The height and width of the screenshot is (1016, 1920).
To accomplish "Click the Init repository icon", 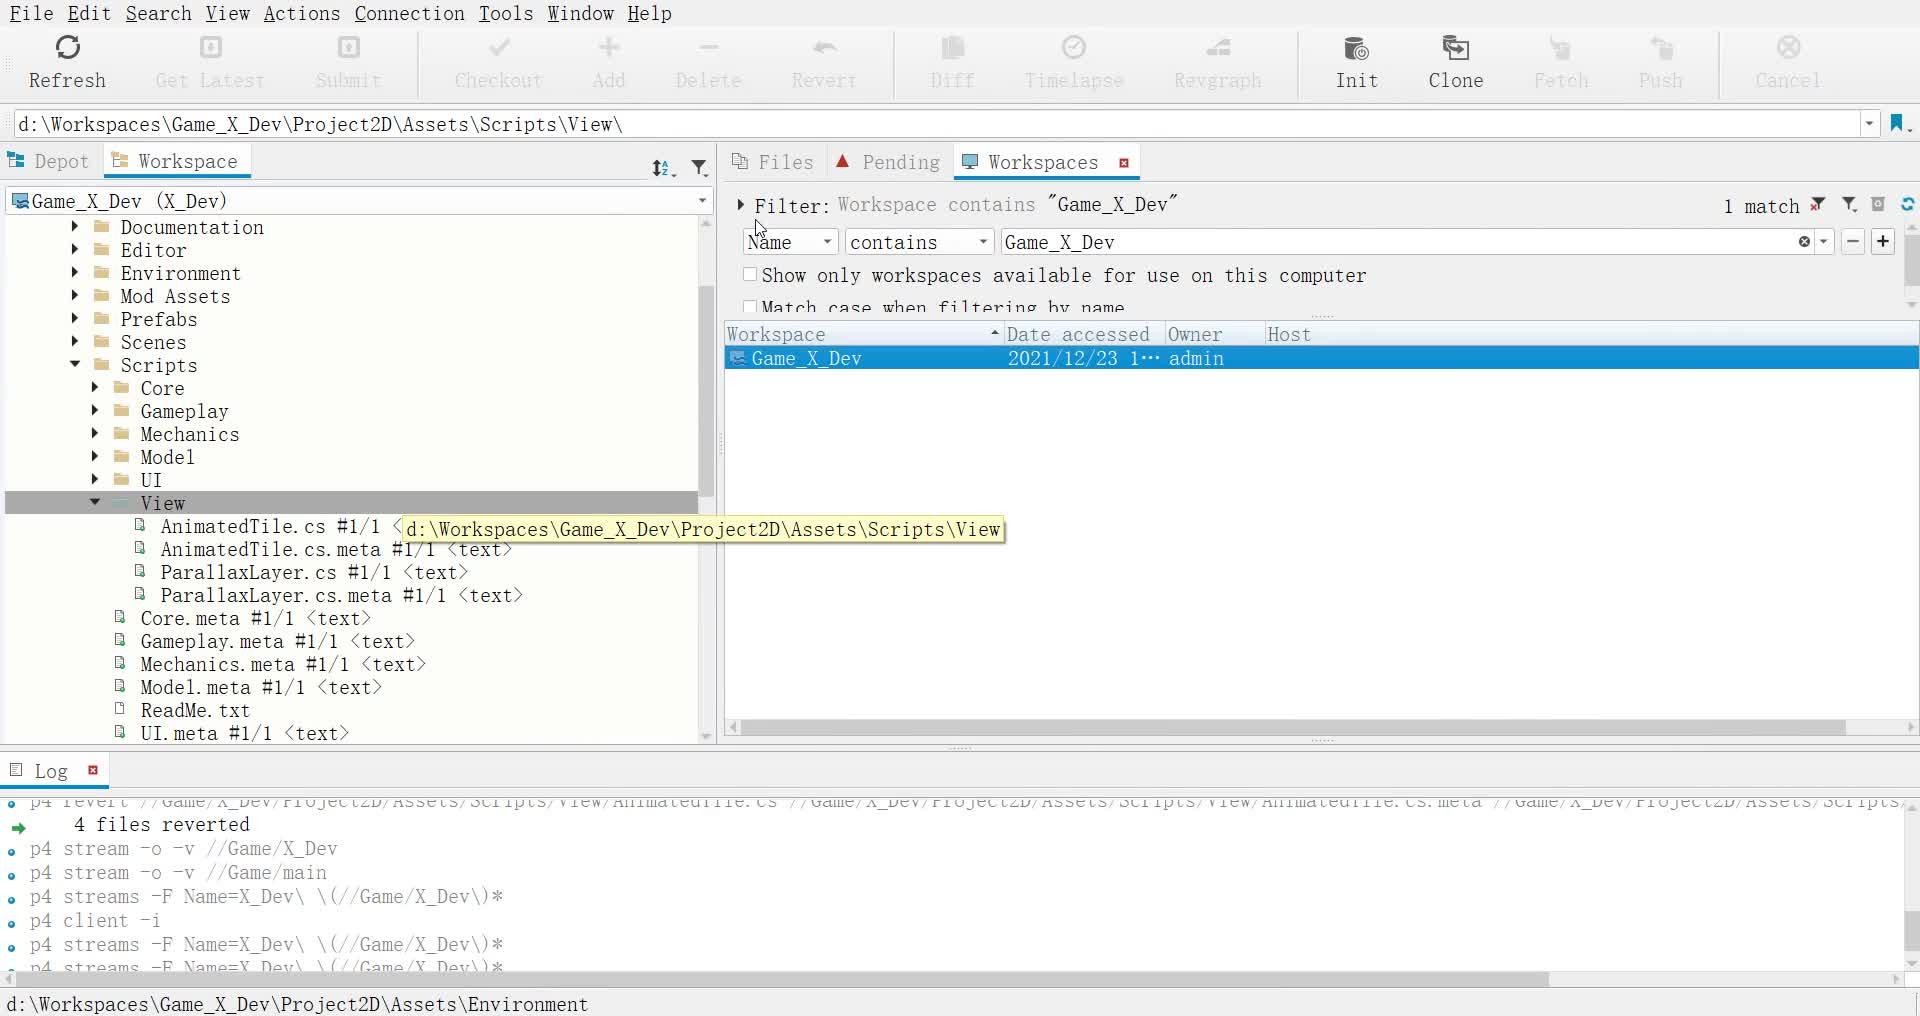I will point(1356,48).
